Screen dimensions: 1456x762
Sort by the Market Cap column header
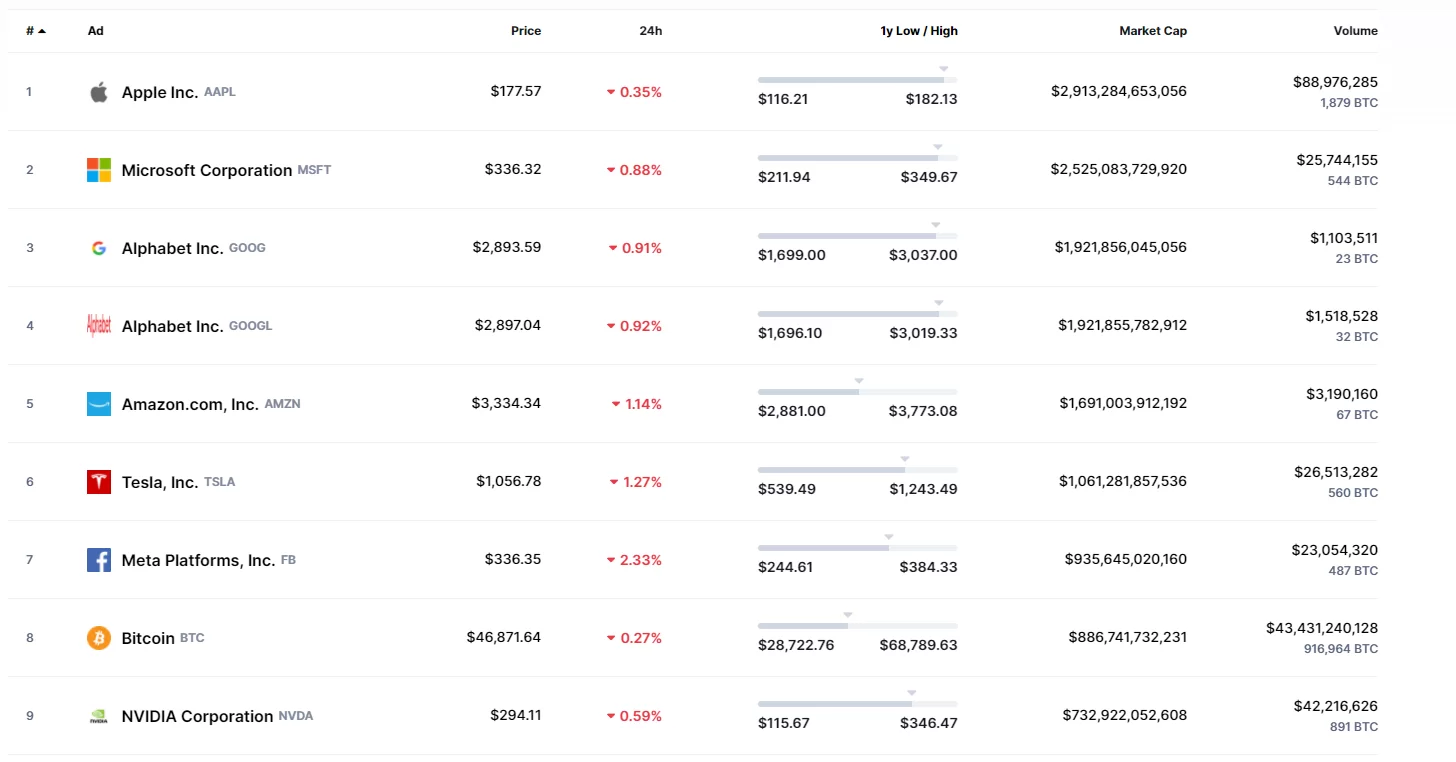pos(1152,31)
